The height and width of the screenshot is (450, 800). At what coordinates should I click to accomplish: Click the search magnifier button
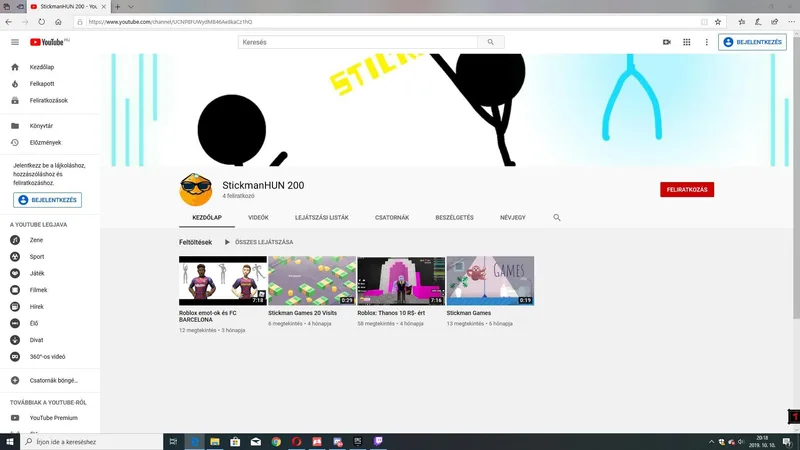pyautogui.click(x=490, y=42)
